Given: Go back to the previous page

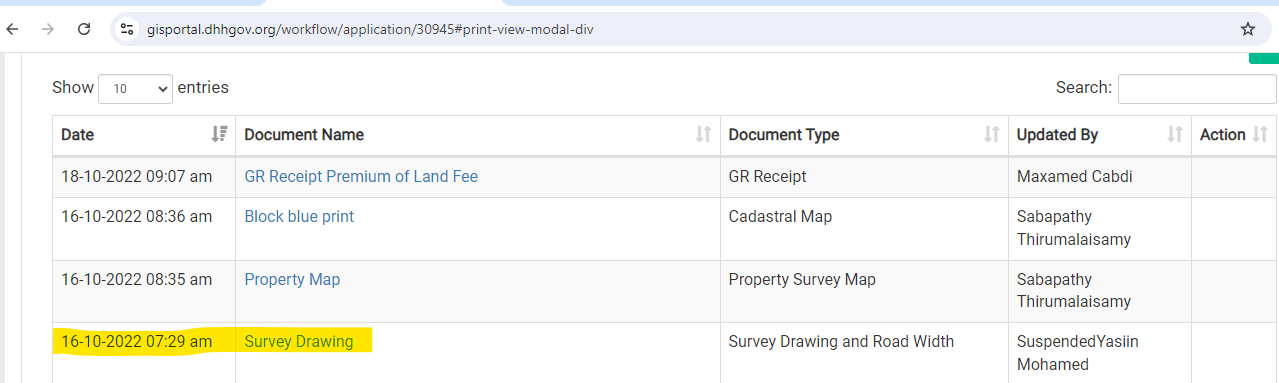Looking at the screenshot, I should pos(13,29).
